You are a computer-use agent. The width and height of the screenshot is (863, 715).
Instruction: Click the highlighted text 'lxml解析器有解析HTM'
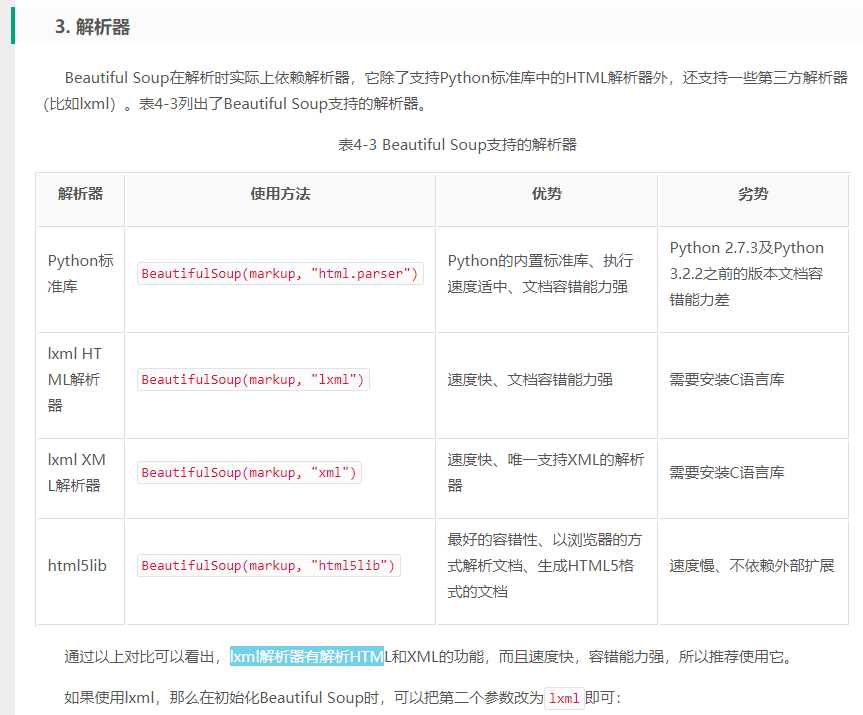(307, 656)
